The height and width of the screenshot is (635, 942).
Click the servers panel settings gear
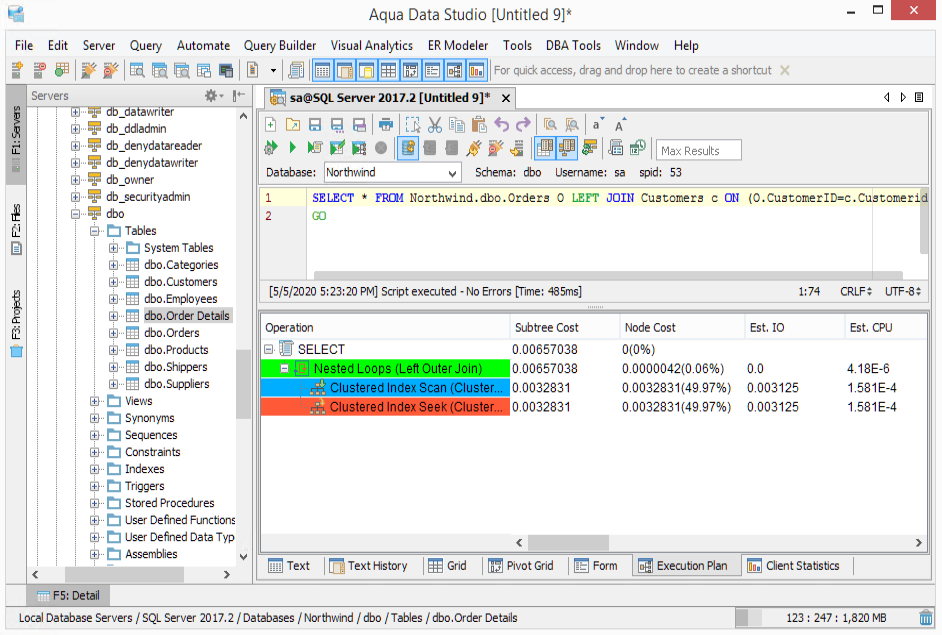tap(212, 96)
